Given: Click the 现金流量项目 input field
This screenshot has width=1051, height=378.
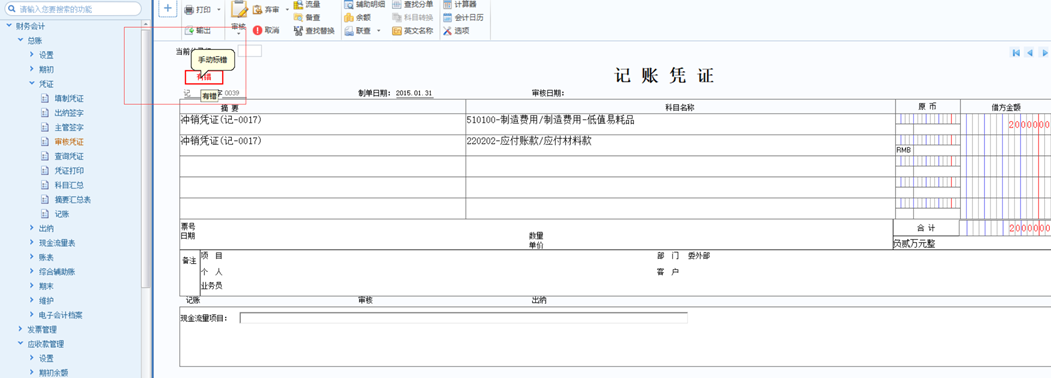Looking at the screenshot, I should pyautogui.click(x=463, y=318).
